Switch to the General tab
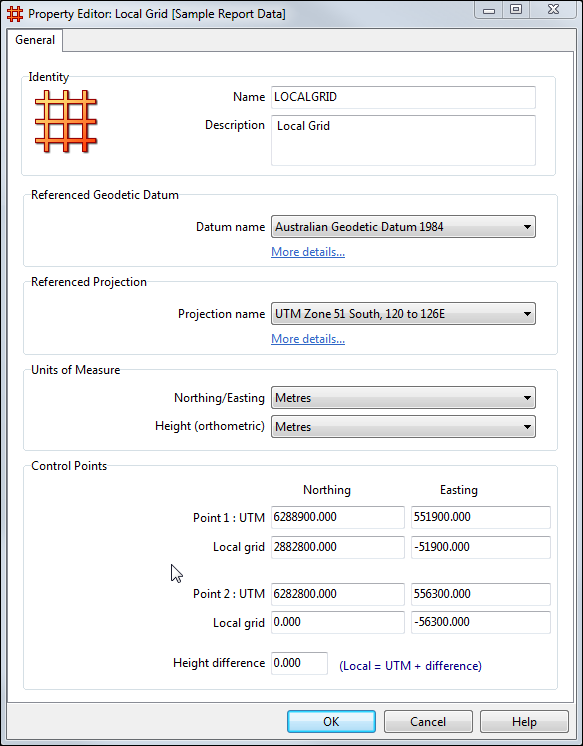 click(35, 40)
